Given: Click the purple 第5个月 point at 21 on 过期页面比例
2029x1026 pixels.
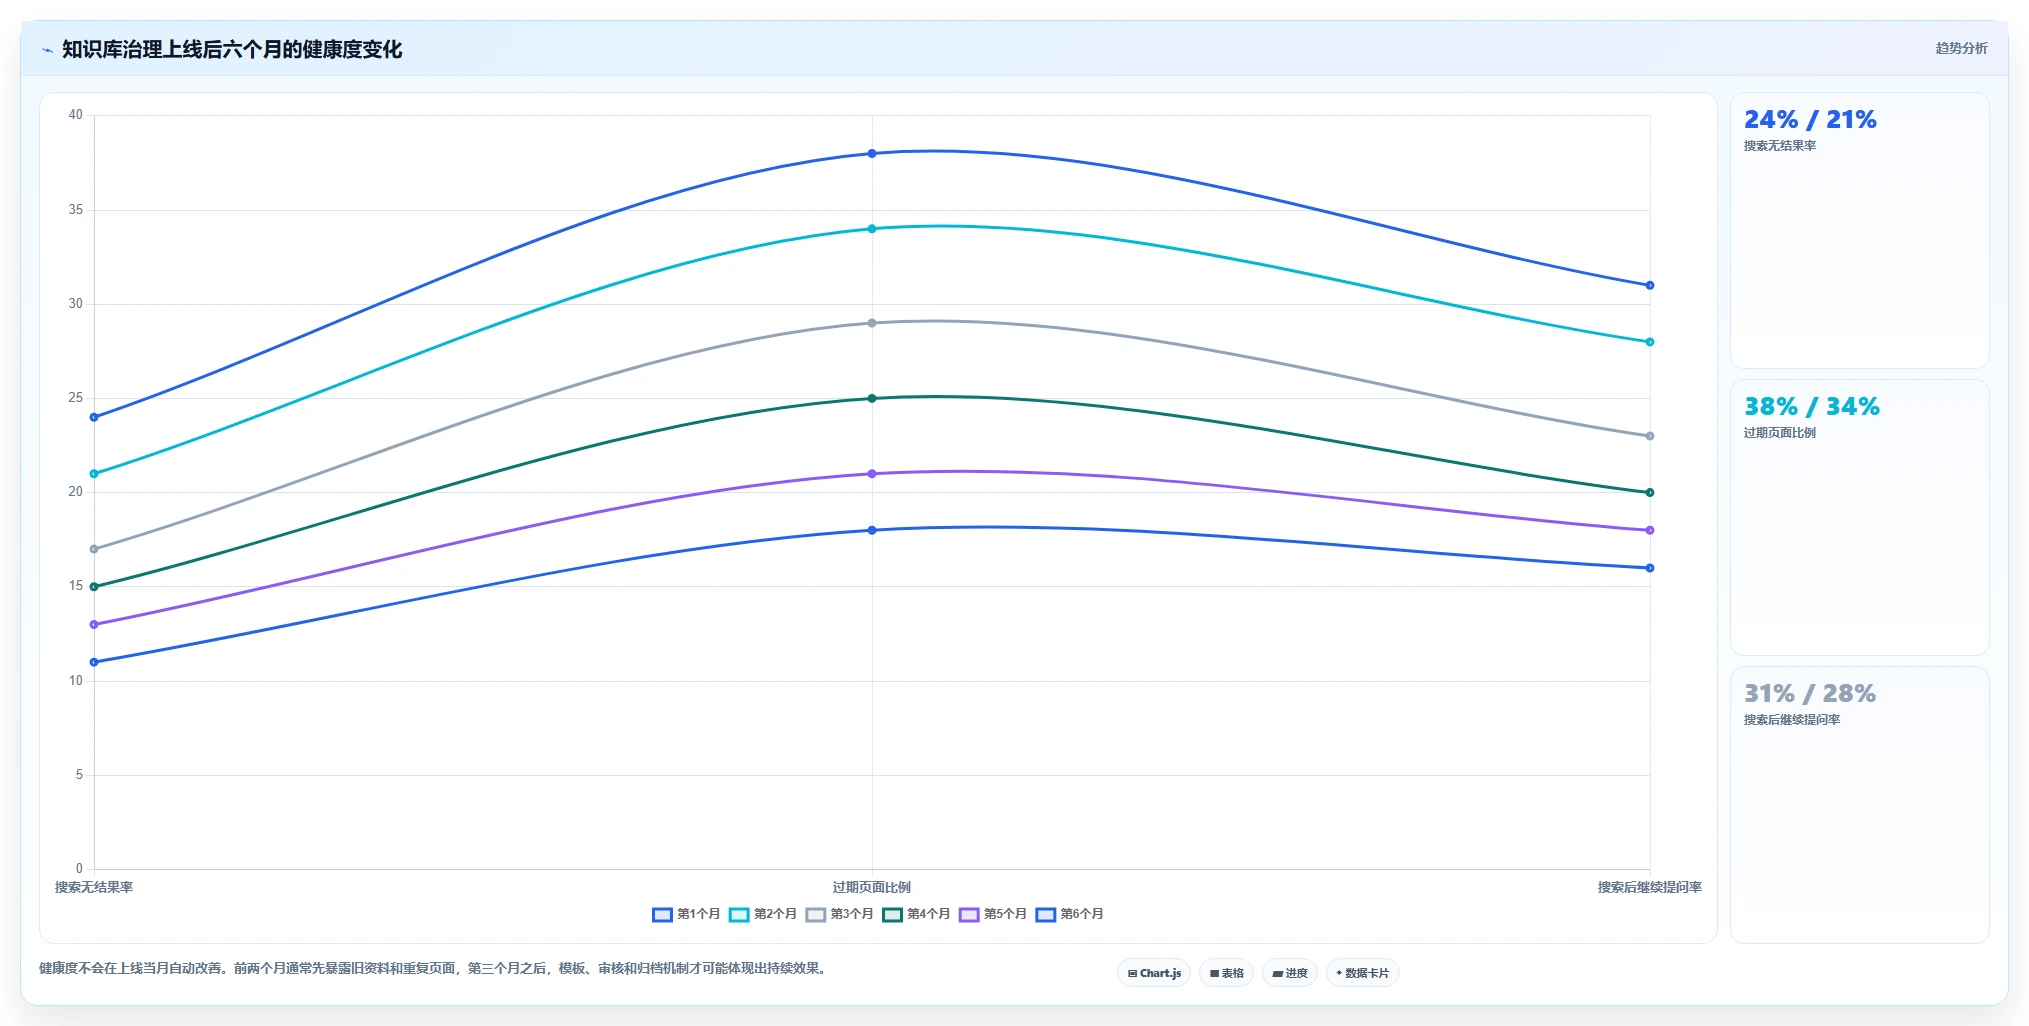Looking at the screenshot, I should [x=872, y=474].
